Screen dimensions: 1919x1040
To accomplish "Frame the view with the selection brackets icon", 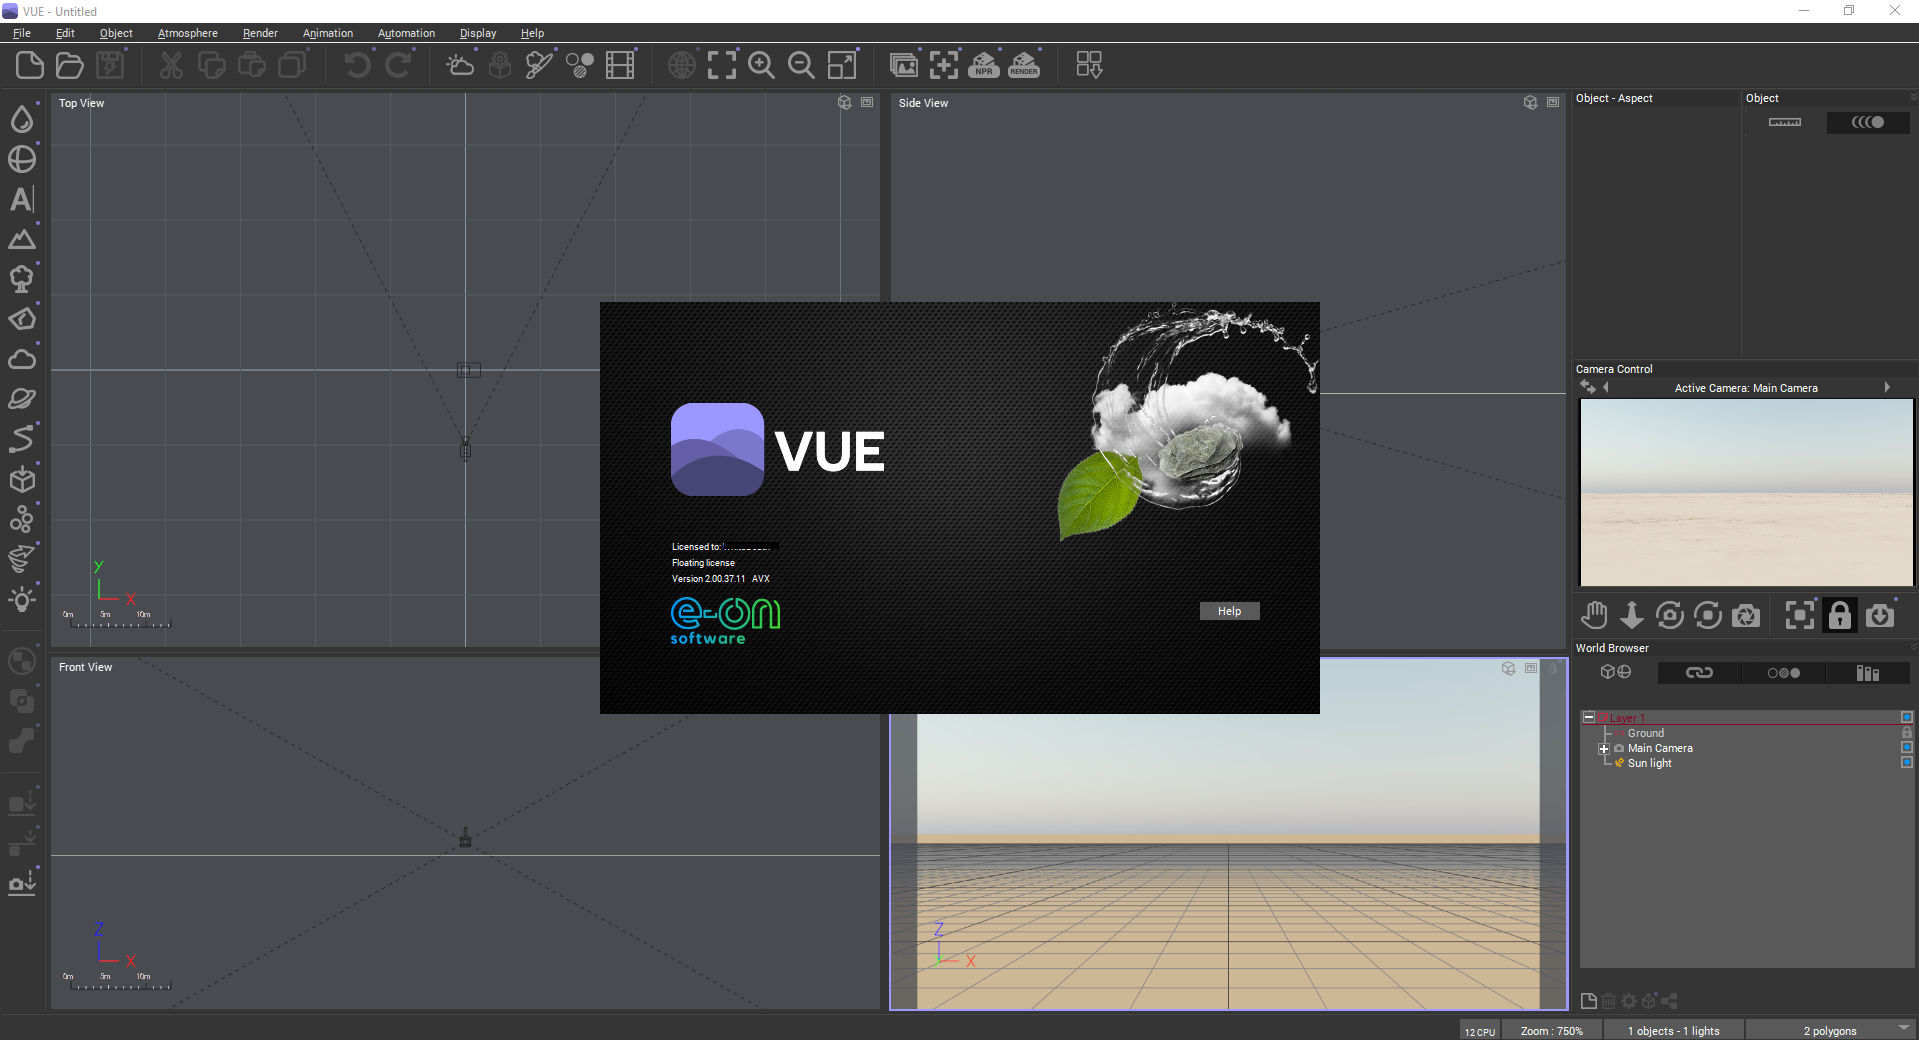I will pyautogui.click(x=722, y=66).
